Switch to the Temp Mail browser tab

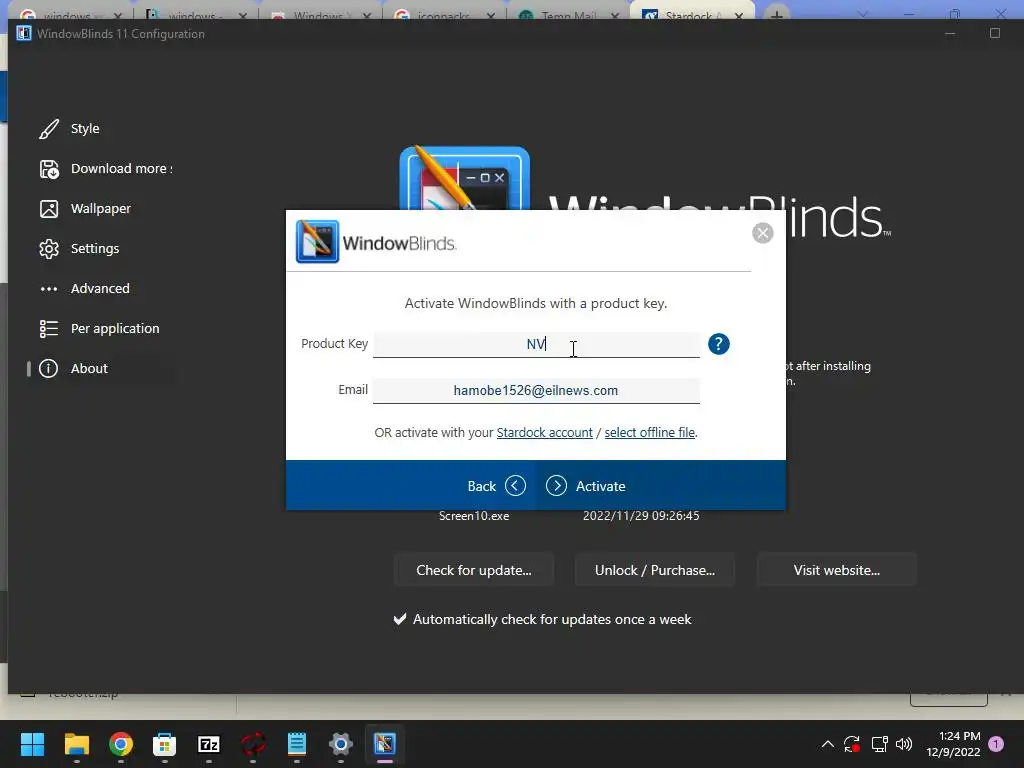567,14
